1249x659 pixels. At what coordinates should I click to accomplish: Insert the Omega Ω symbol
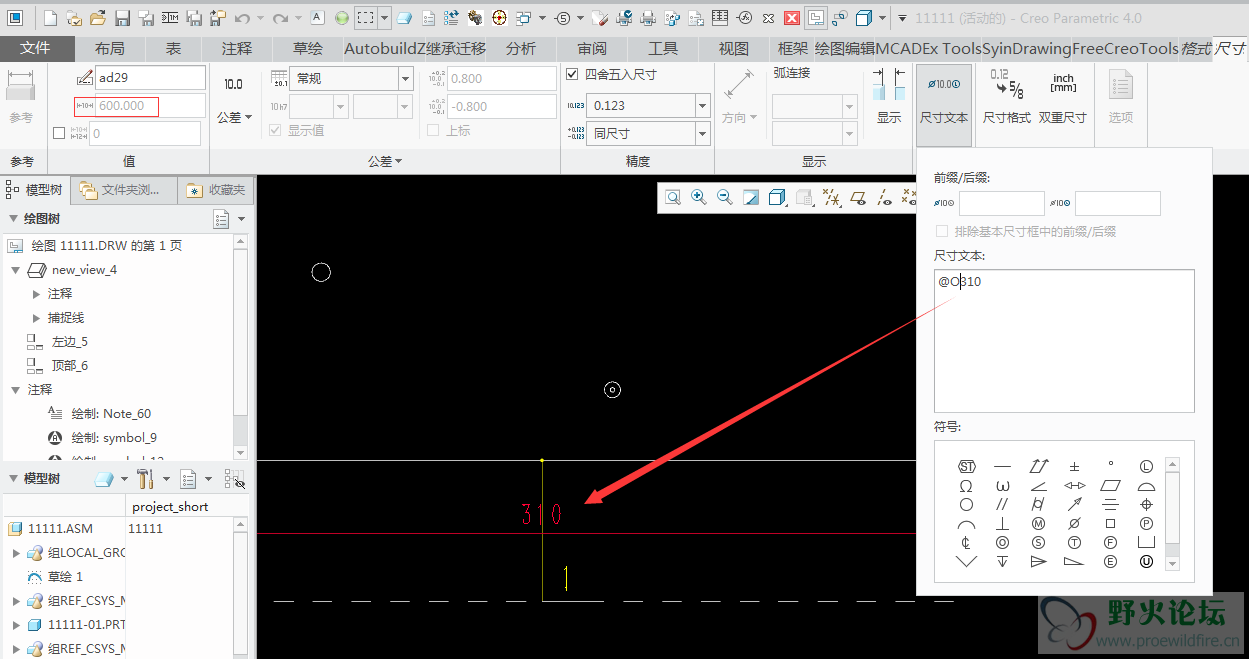coord(966,486)
